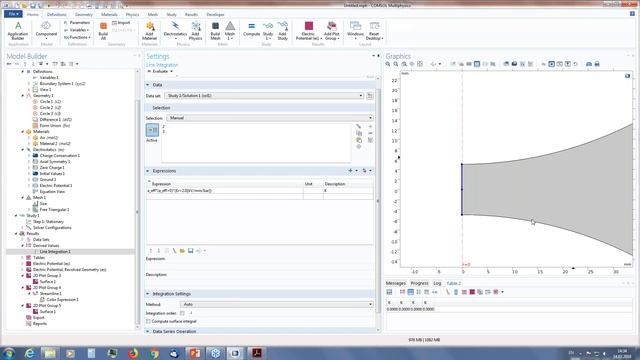640x360 pixels.
Task: Click the Add Plot Group icon
Action: (332, 31)
